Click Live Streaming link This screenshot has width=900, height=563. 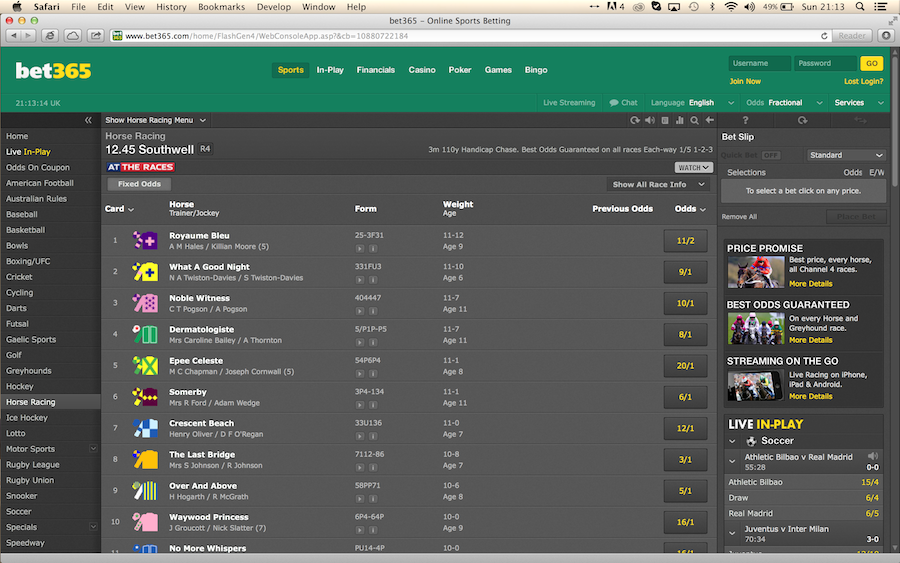569,103
